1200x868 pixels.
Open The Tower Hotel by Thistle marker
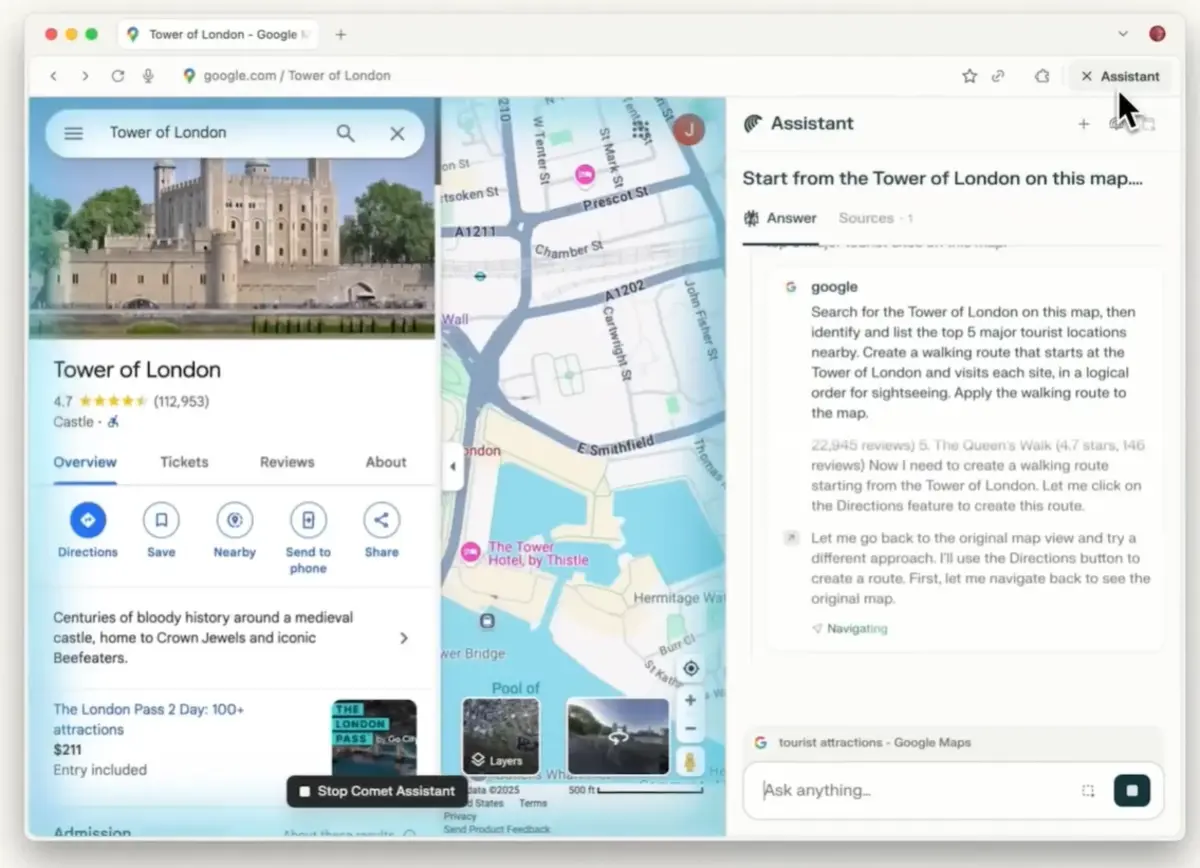470,552
